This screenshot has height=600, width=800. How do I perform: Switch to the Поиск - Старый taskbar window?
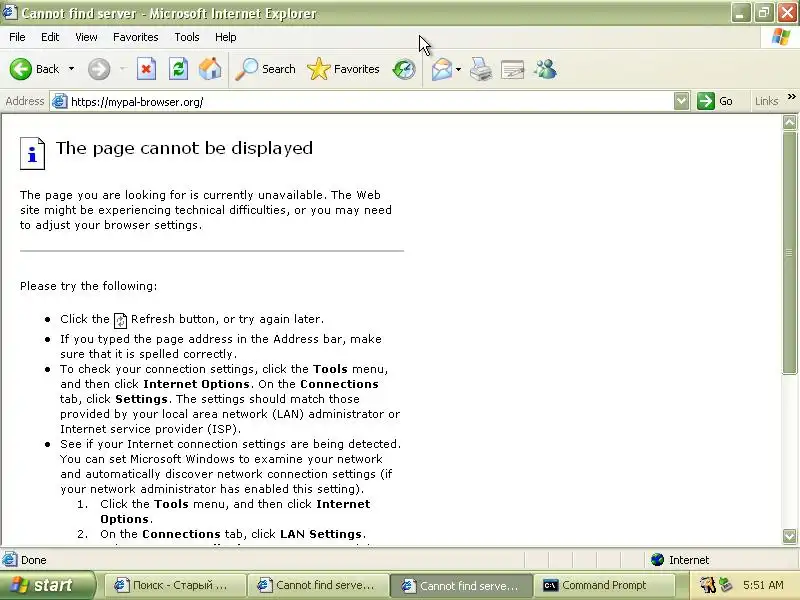pyautogui.click(x=174, y=585)
